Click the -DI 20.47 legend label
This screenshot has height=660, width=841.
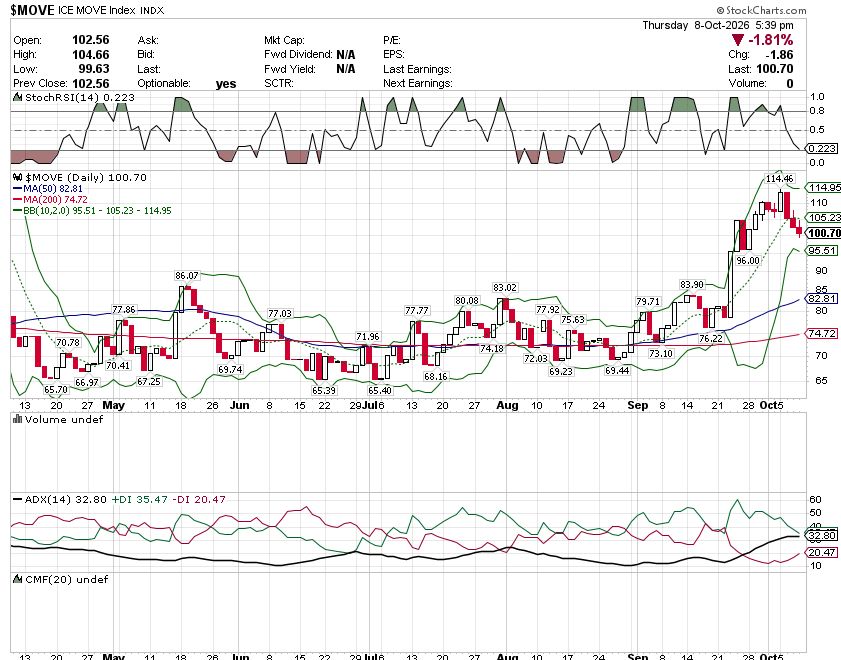tap(198, 500)
